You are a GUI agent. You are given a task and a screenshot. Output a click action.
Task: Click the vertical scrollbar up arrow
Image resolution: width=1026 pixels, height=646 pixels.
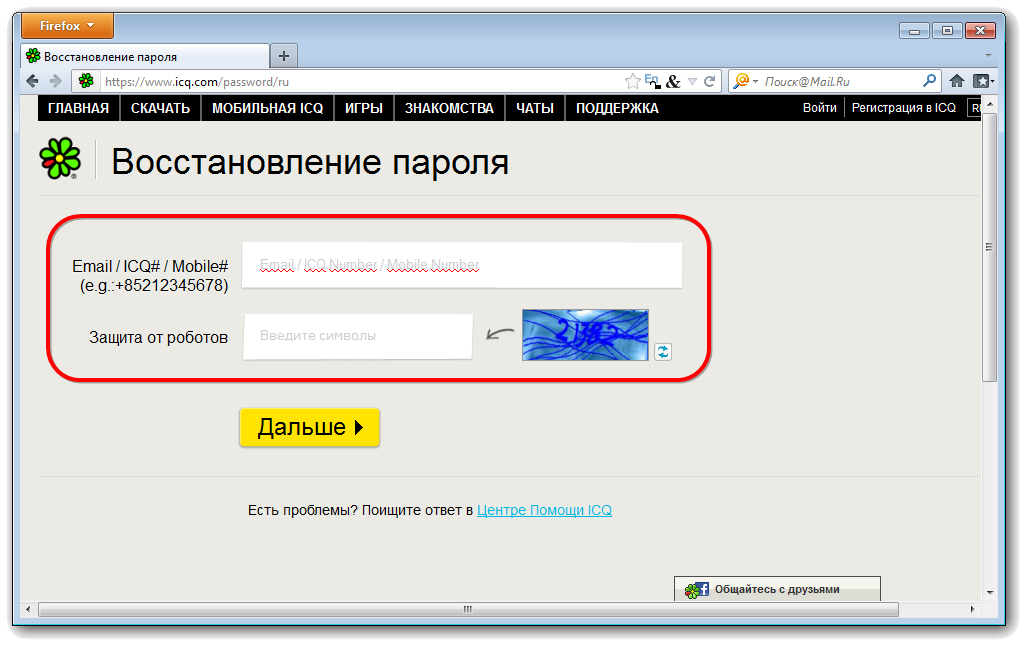989,103
